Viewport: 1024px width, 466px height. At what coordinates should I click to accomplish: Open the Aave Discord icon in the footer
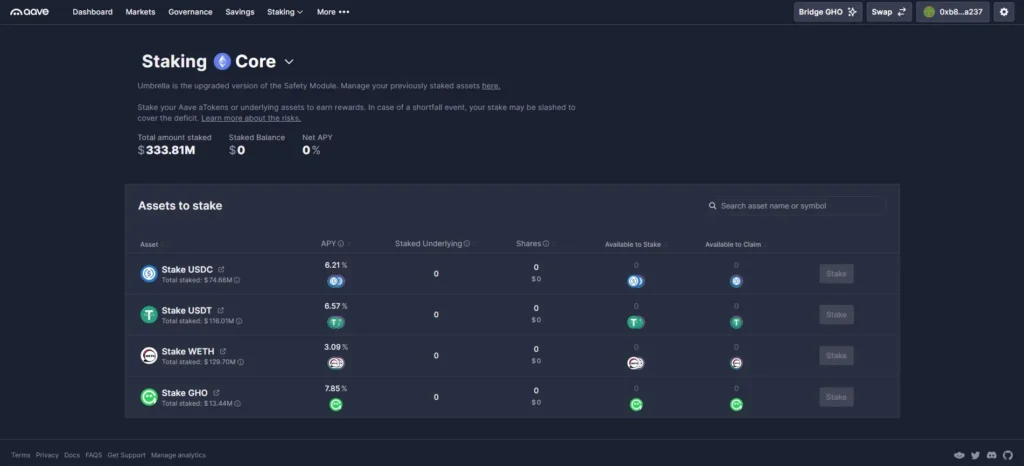tap(992, 455)
